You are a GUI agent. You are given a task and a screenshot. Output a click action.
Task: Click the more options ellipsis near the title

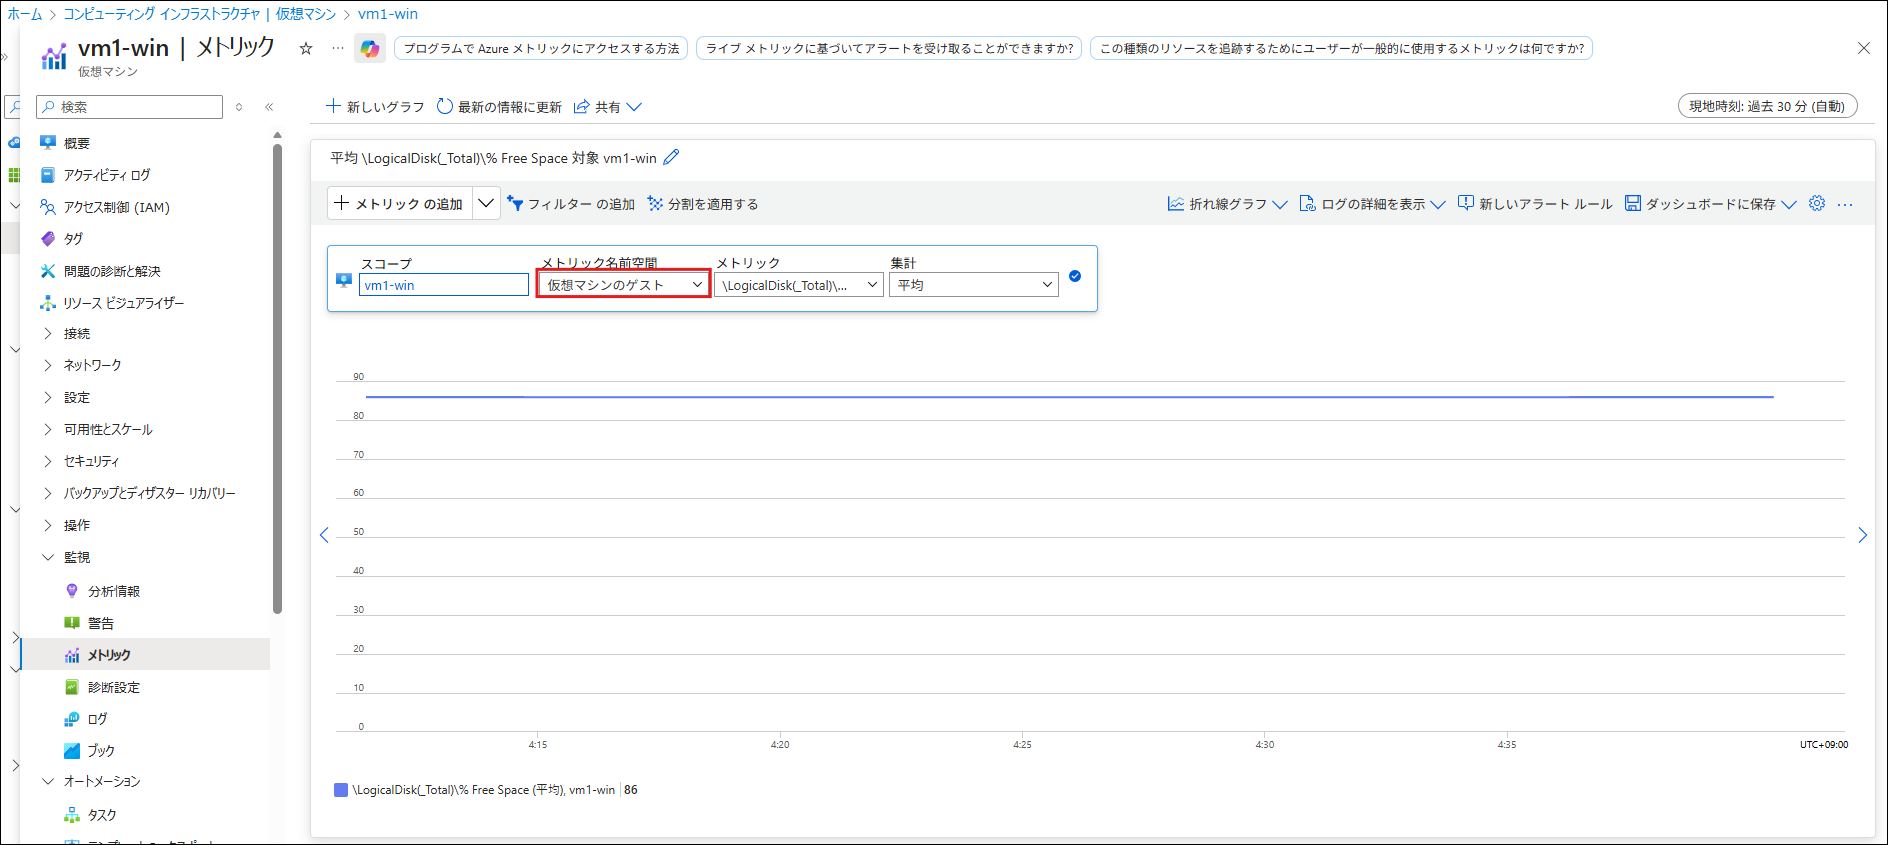coord(338,48)
